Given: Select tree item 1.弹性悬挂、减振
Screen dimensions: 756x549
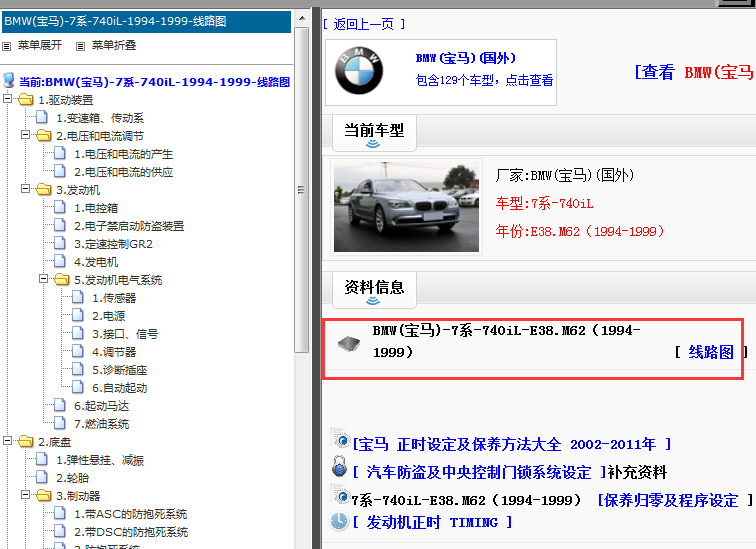Looking at the screenshot, I should 100,460.
